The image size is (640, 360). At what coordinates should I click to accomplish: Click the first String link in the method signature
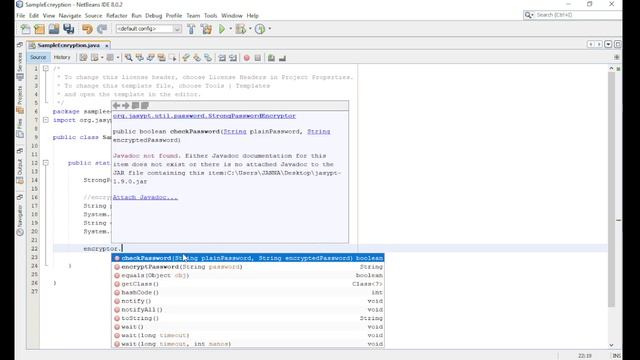pyautogui.click(x=235, y=131)
